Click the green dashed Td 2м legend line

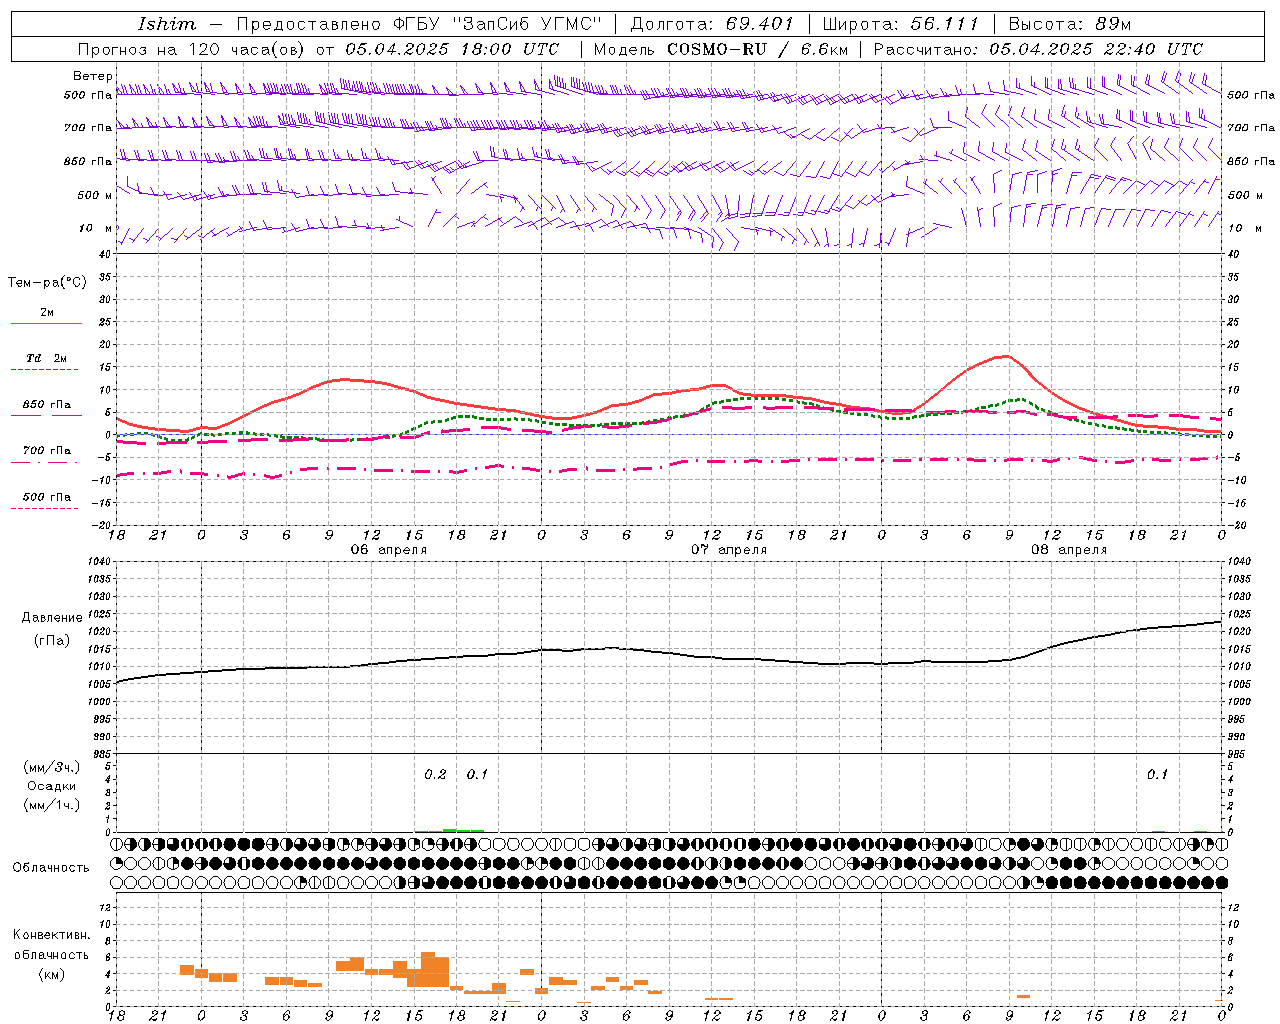[44, 370]
